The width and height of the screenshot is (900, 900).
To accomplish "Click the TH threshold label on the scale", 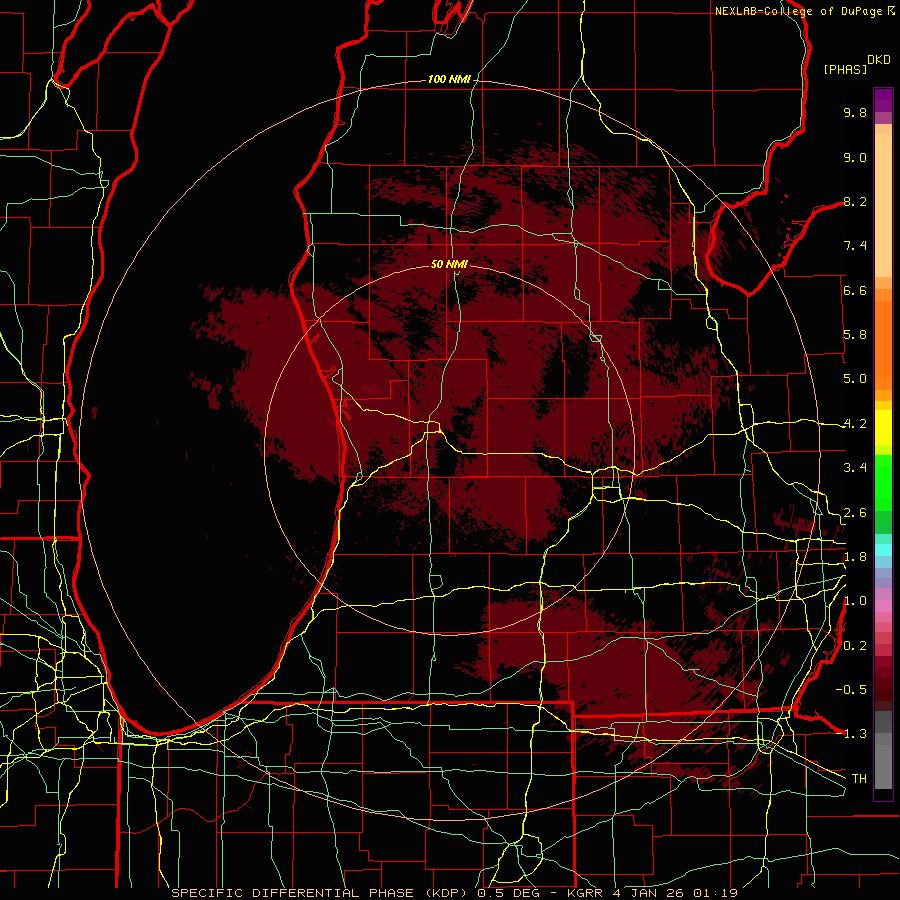I will [x=859, y=779].
